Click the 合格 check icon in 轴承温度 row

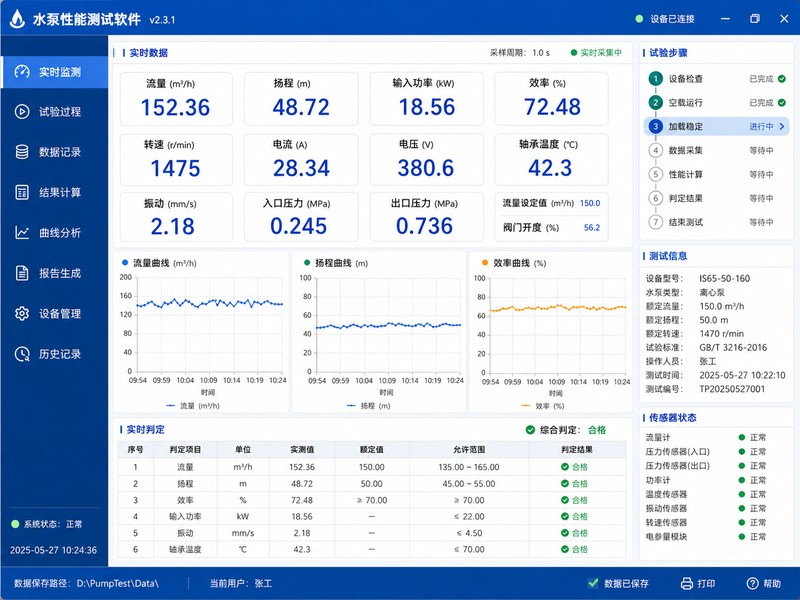pos(565,549)
